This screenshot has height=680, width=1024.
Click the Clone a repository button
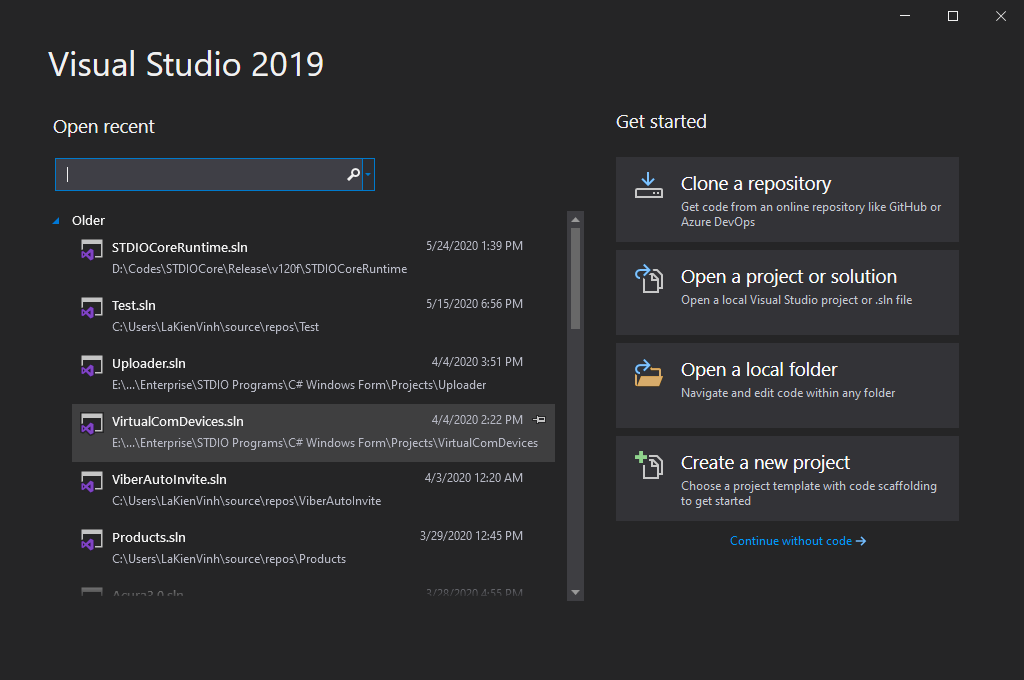(787, 199)
